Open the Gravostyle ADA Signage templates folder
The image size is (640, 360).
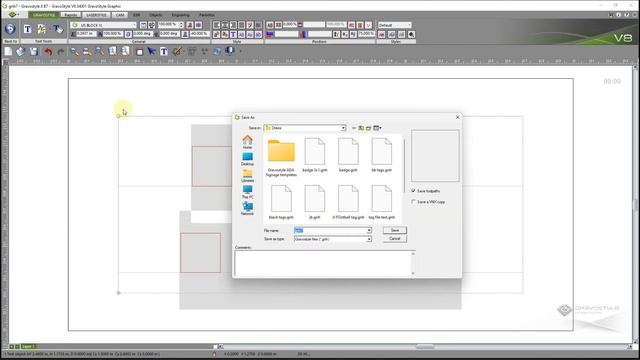click(x=281, y=158)
